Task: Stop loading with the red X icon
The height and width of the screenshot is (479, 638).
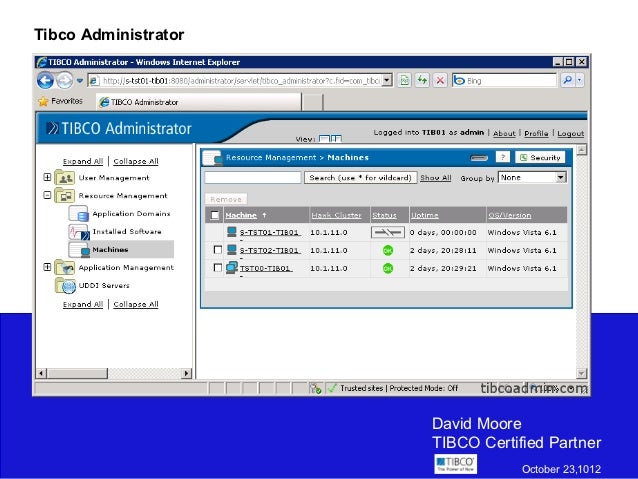Action: (x=440, y=80)
